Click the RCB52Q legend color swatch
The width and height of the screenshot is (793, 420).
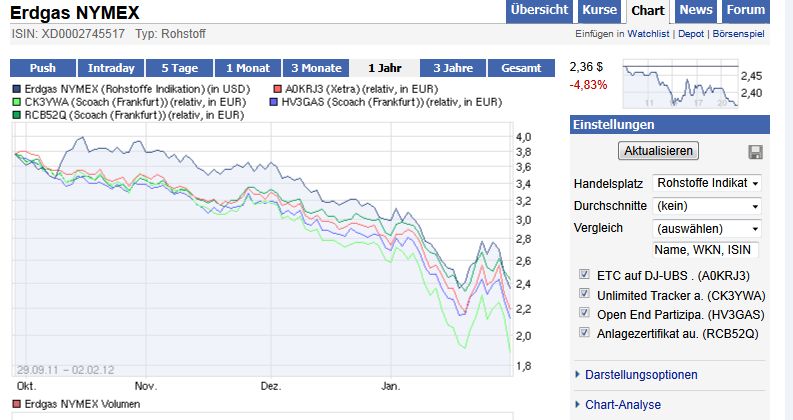(17, 115)
